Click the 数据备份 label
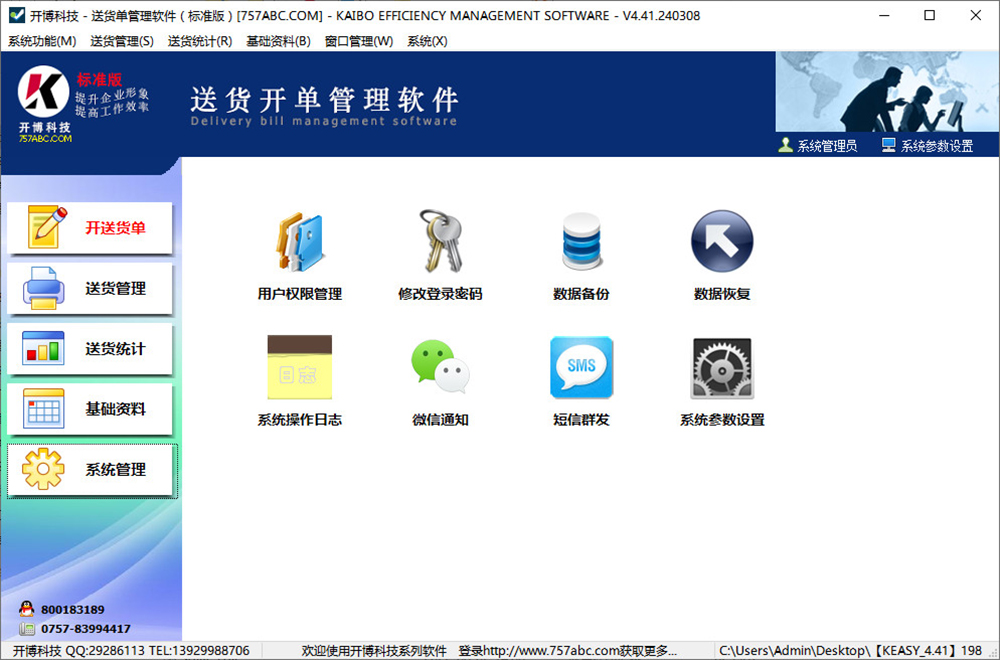 [581, 294]
